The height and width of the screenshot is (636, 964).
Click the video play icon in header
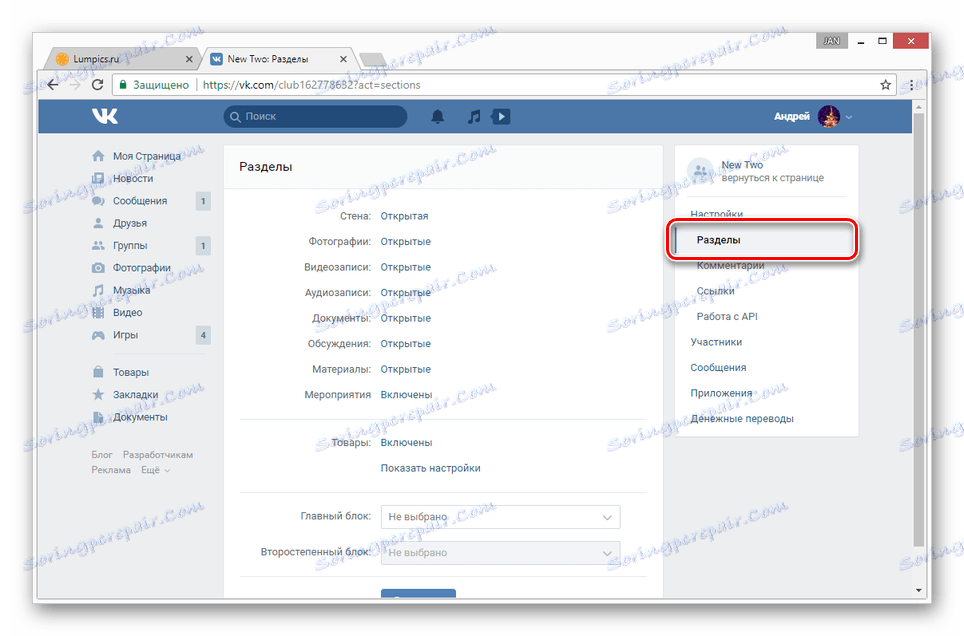(501, 116)
